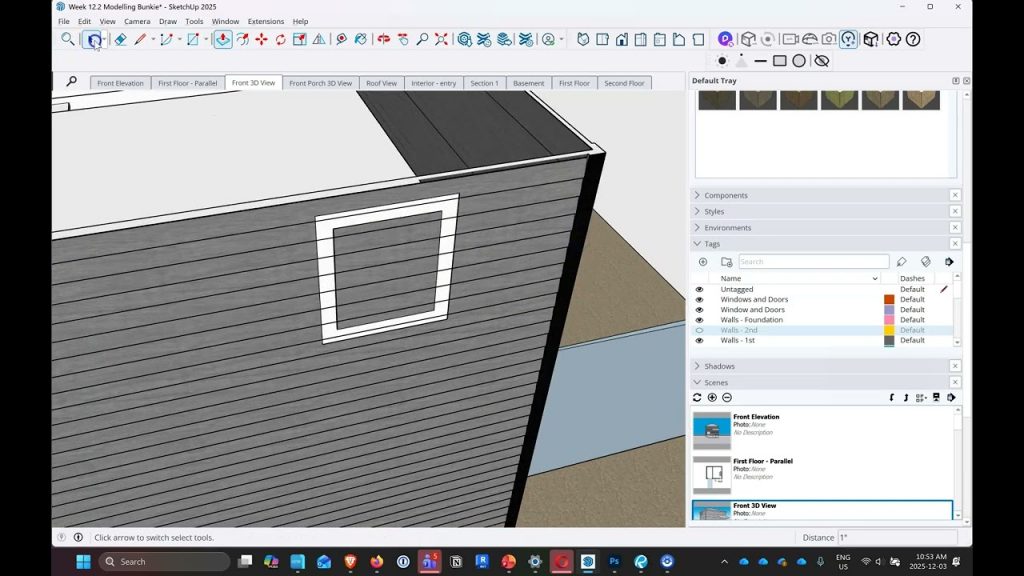Collapse the Scenes panel
1024x576 pixels.
pos(716,382)
